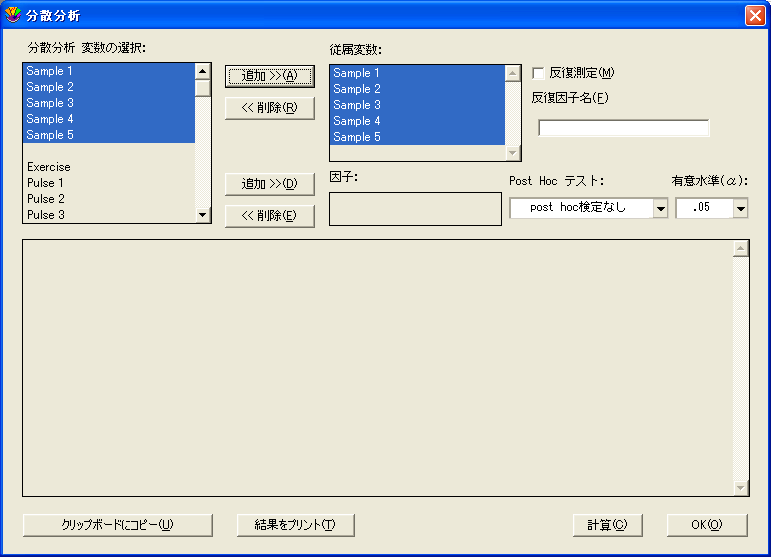This screenshot has width=771, height=557.
Task: Select Sample 3 in 従属変数 list
Action: pos(417,105)
